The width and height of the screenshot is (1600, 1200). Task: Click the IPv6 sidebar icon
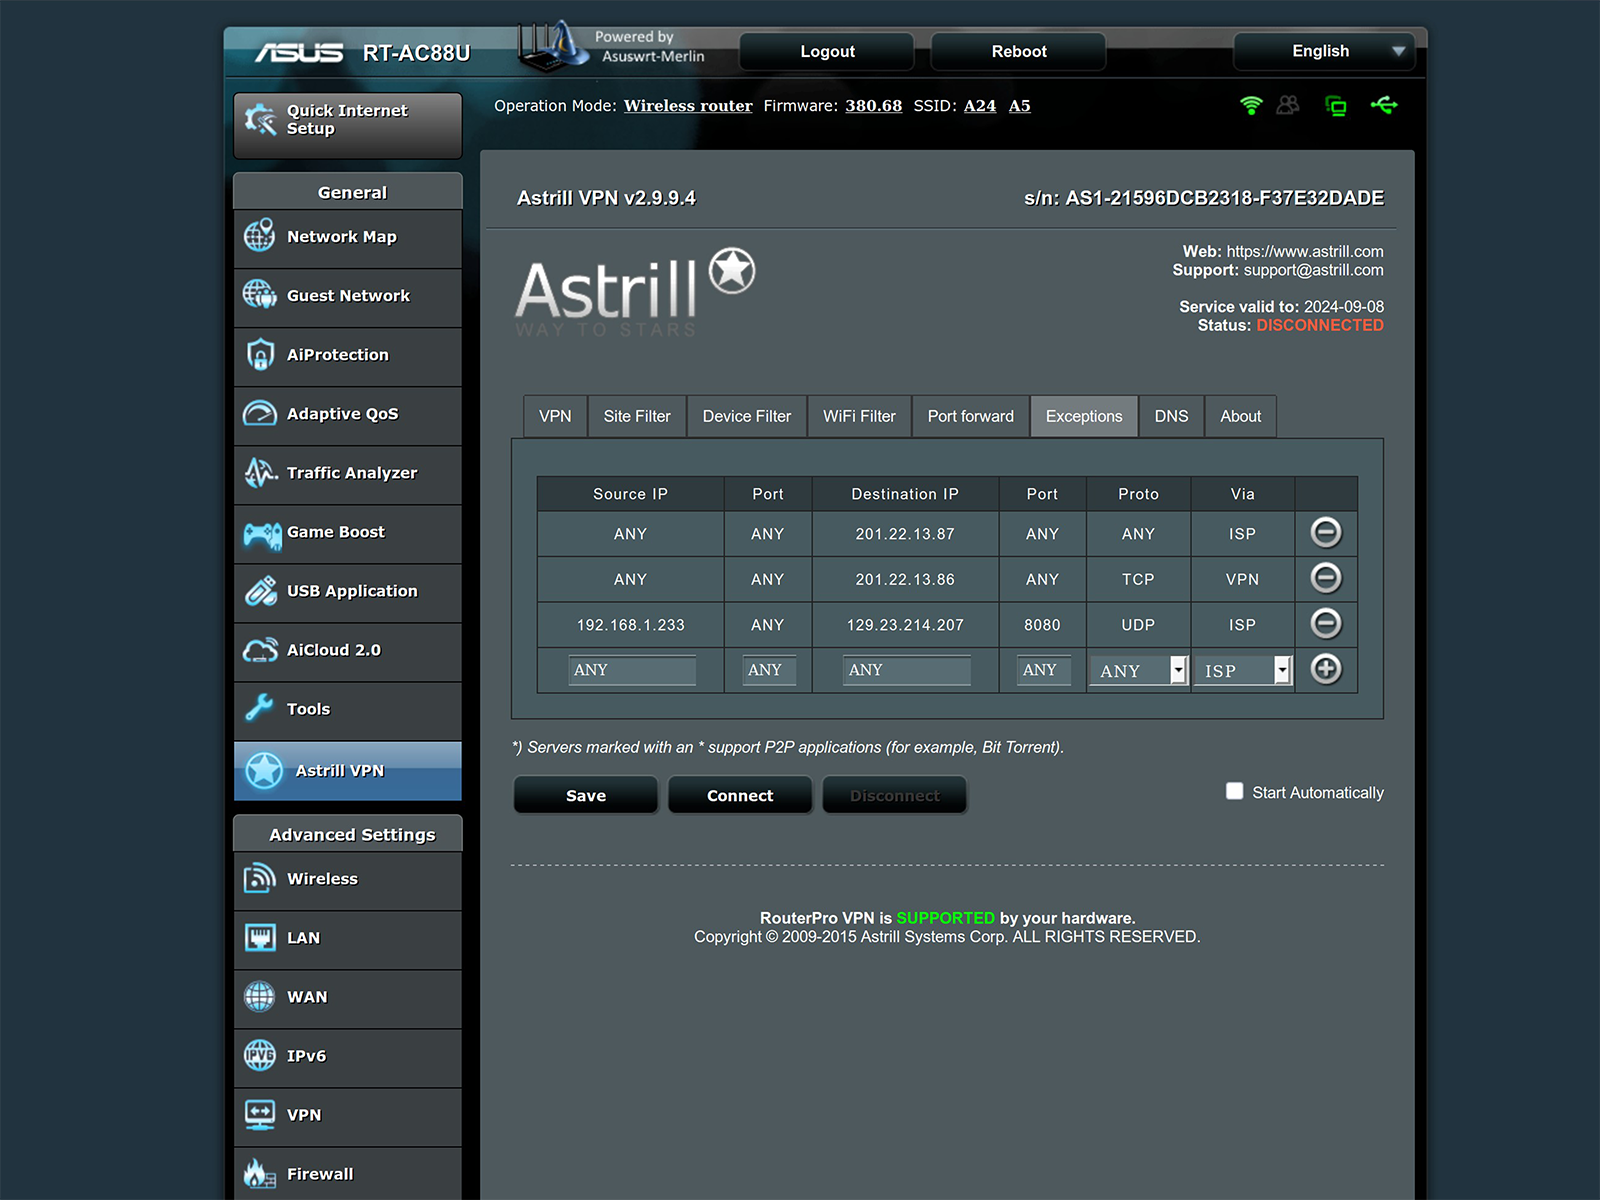[x=260, y=1055]
